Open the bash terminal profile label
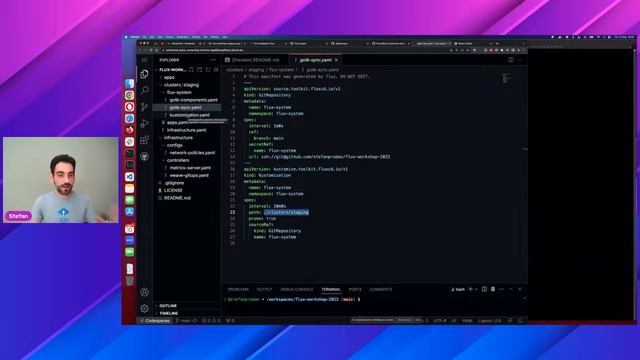Viewport: 640px width, 360px height. coord(458,289)
